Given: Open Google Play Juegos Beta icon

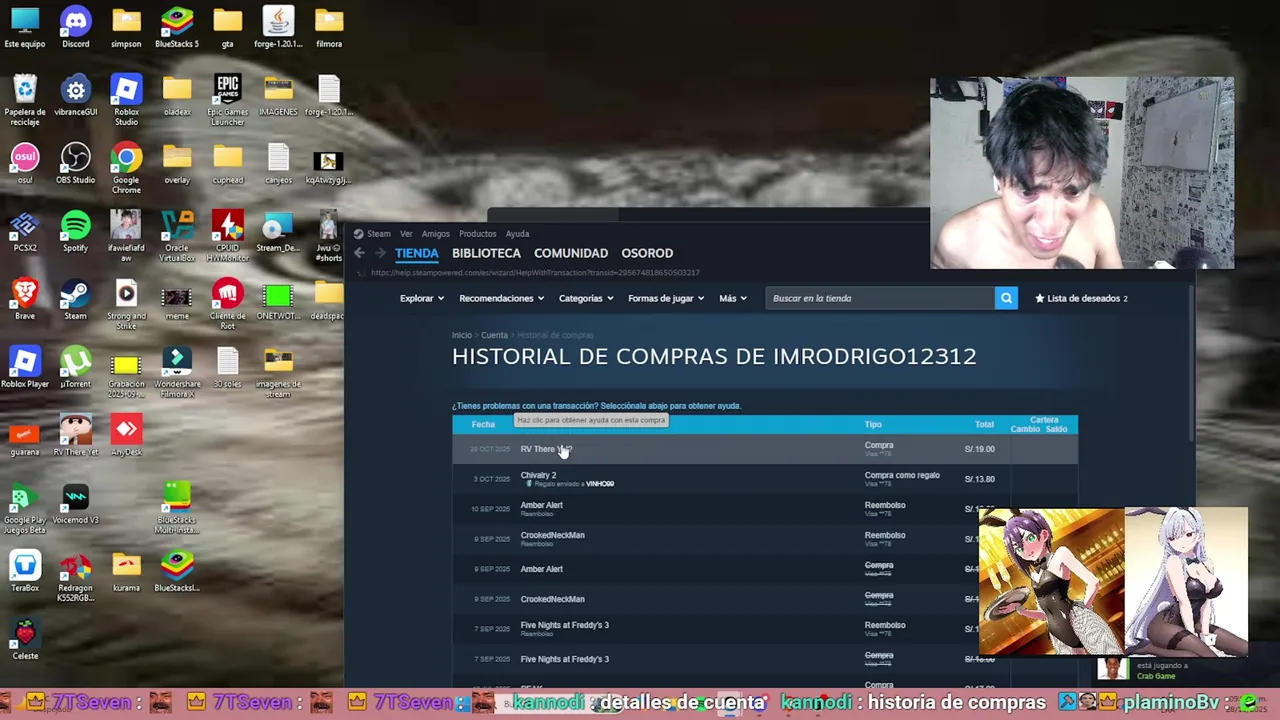Looking at the screenshot, I should point(25,508).
